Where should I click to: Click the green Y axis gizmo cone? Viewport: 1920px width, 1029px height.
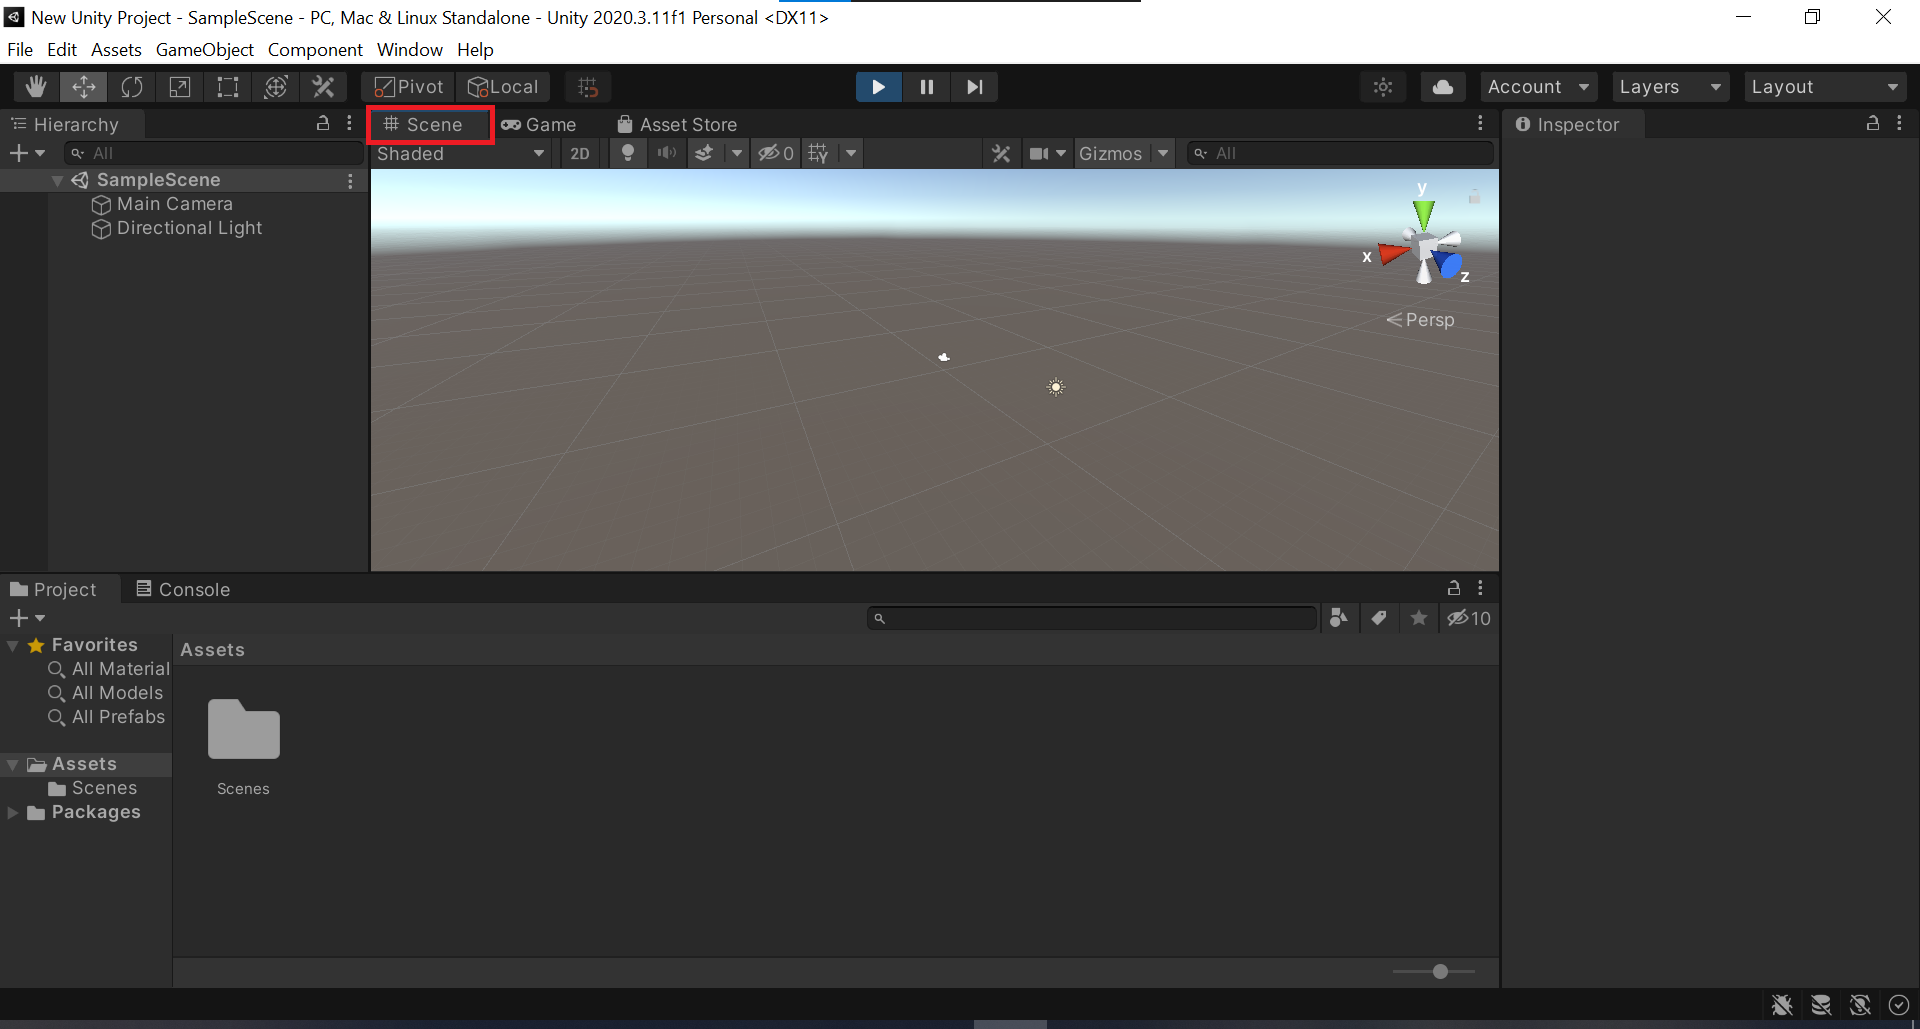pyautogui.click(x=1423, y=214)
